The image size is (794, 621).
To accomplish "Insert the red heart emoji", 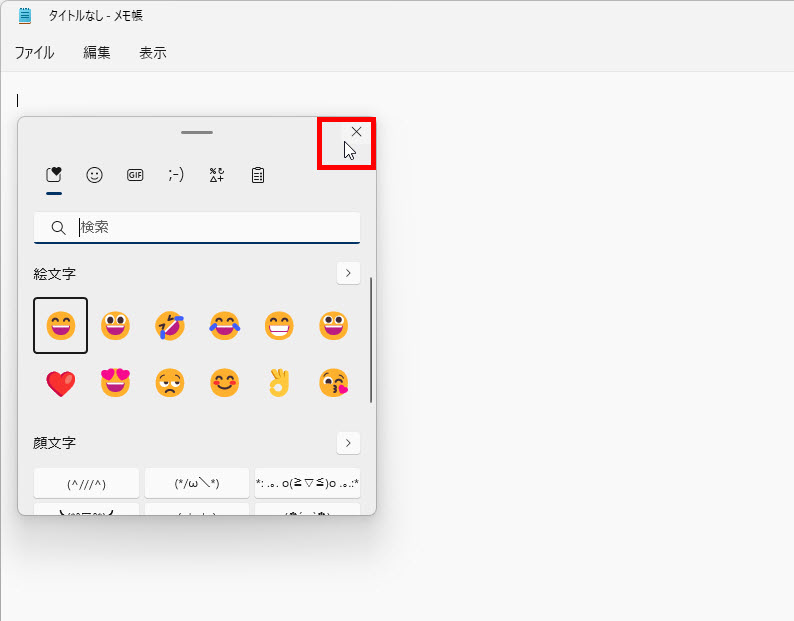I will (x=60, y=383).
